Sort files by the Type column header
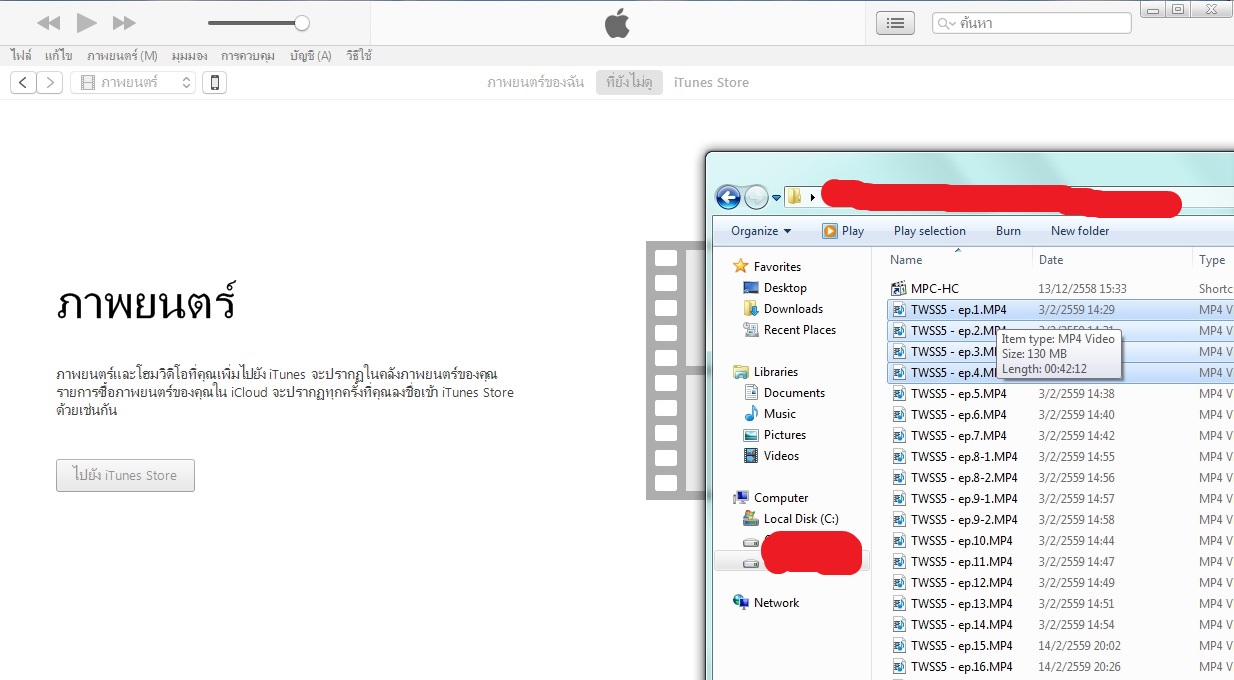Image resolution: width=1234 pixels, height=680 pixels. click(1212, 260)
